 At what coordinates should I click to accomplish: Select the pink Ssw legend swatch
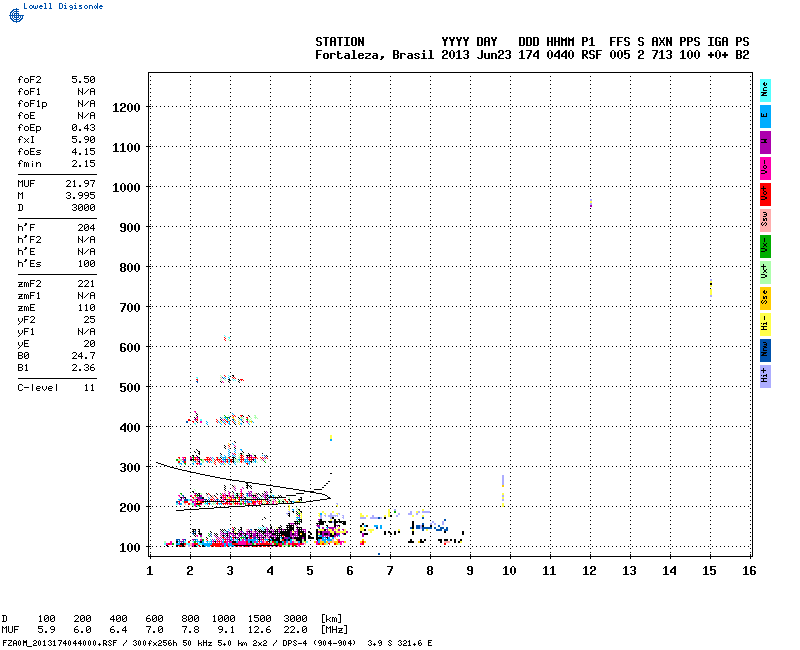[x=765, y=220]
